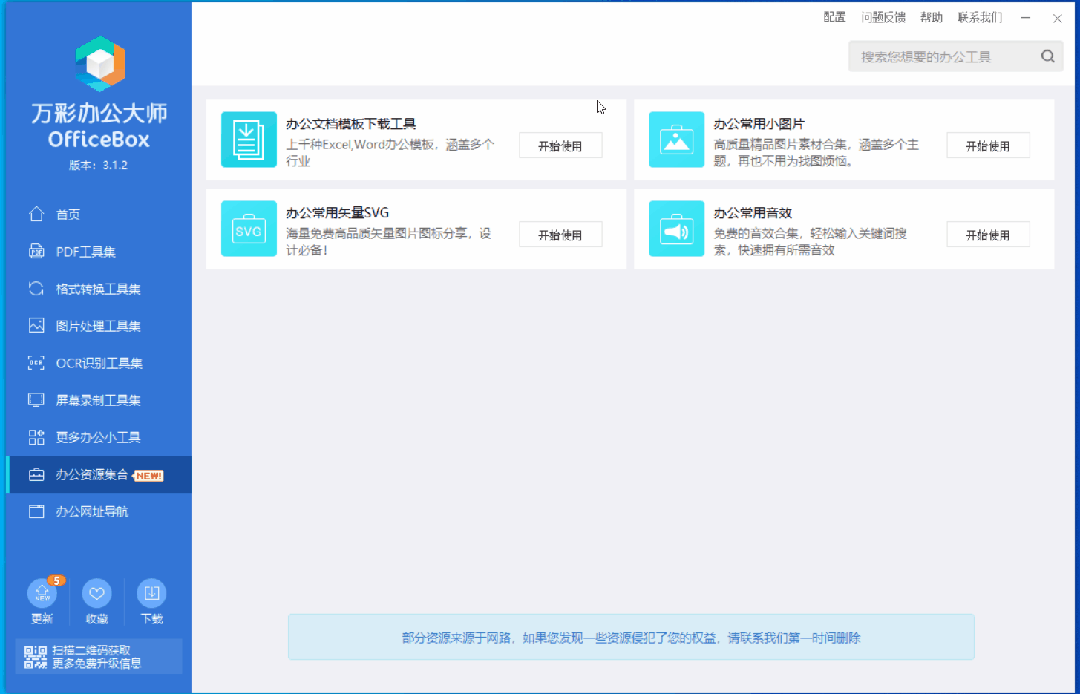Click the orange NEW! badge
Viewport: 1080px width, 694px height.
149,476
